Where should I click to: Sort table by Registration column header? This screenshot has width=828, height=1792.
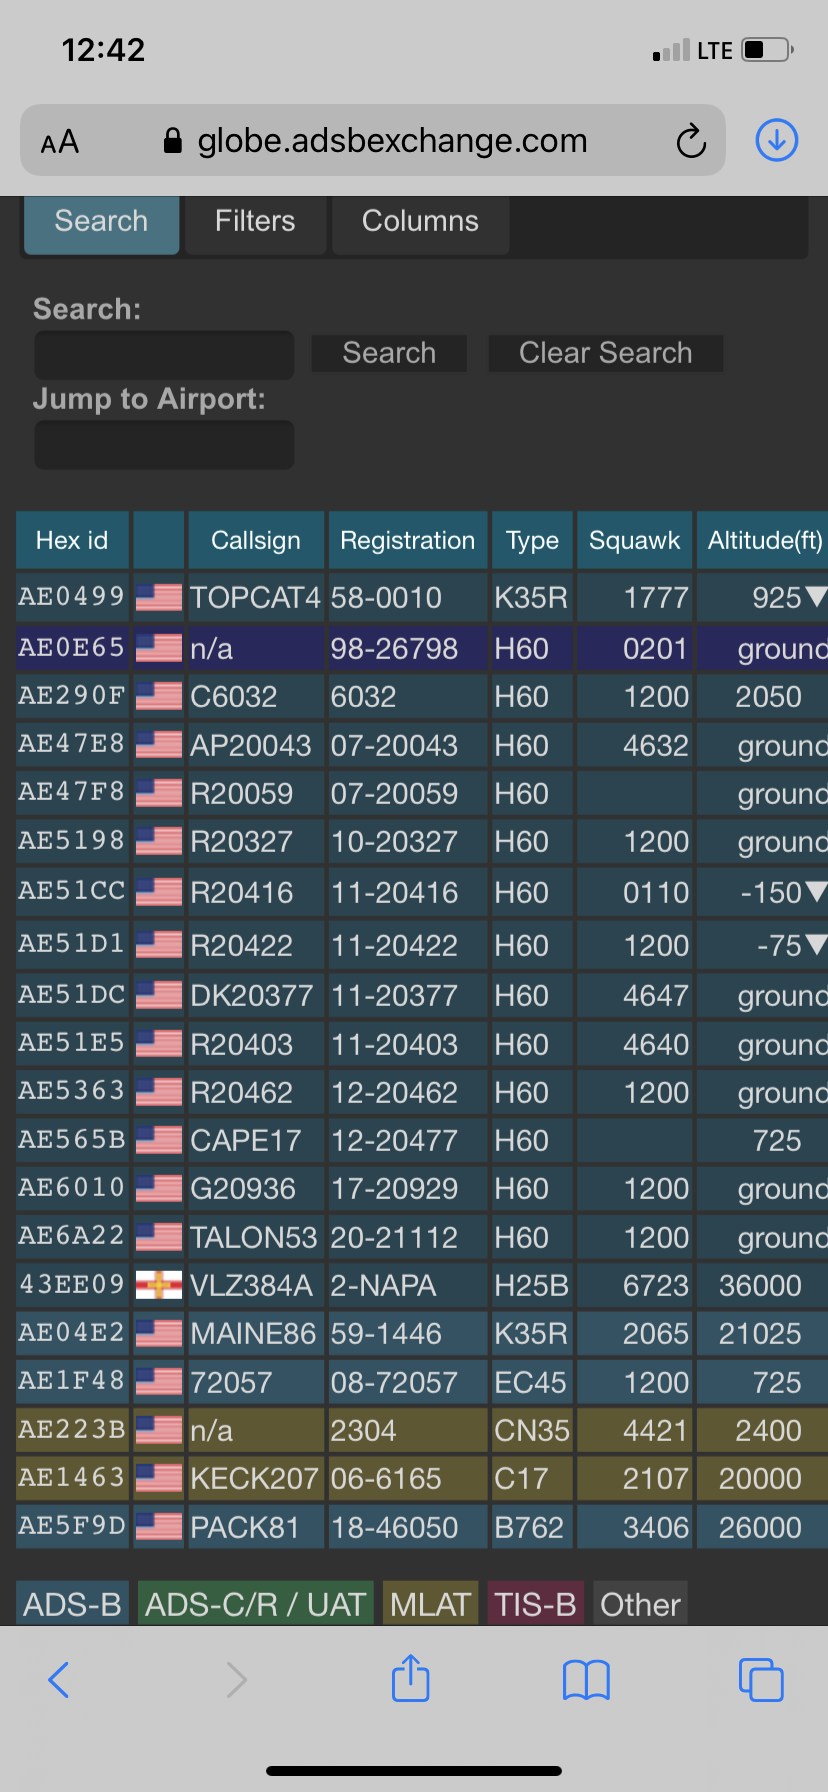pyautogui.click(x=408, y=540)
